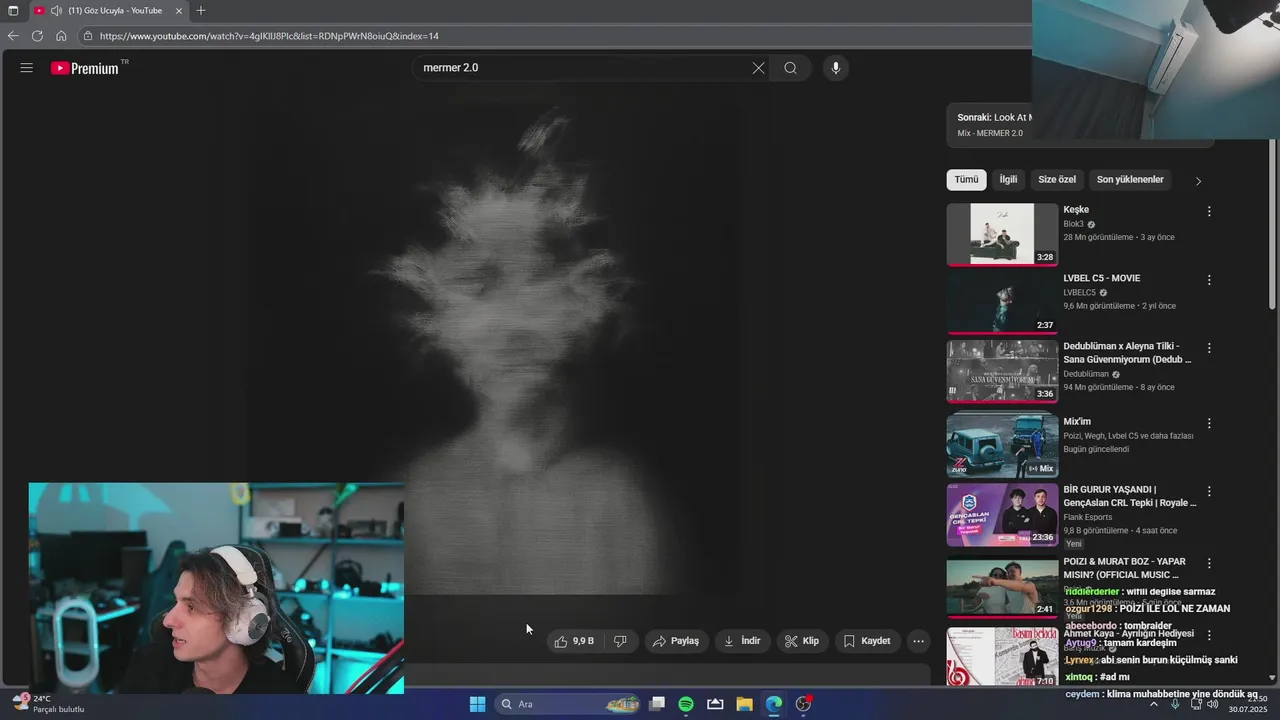Select the Tümü filter chip
Image resolution: width=1280 pixels, height=720 pixels.
click(966, 180)
